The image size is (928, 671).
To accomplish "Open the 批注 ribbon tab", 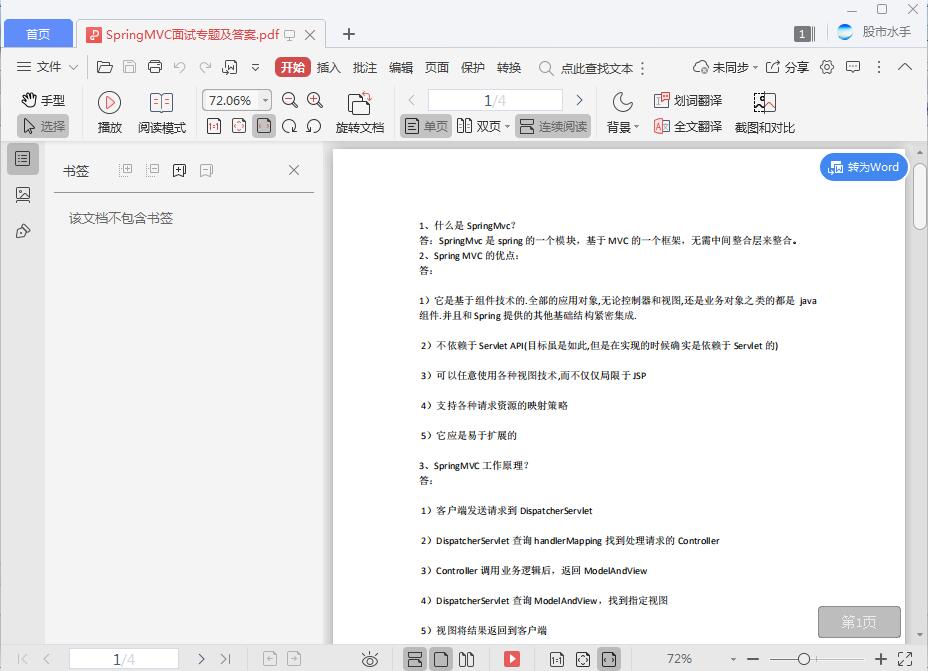I will 365,67.
